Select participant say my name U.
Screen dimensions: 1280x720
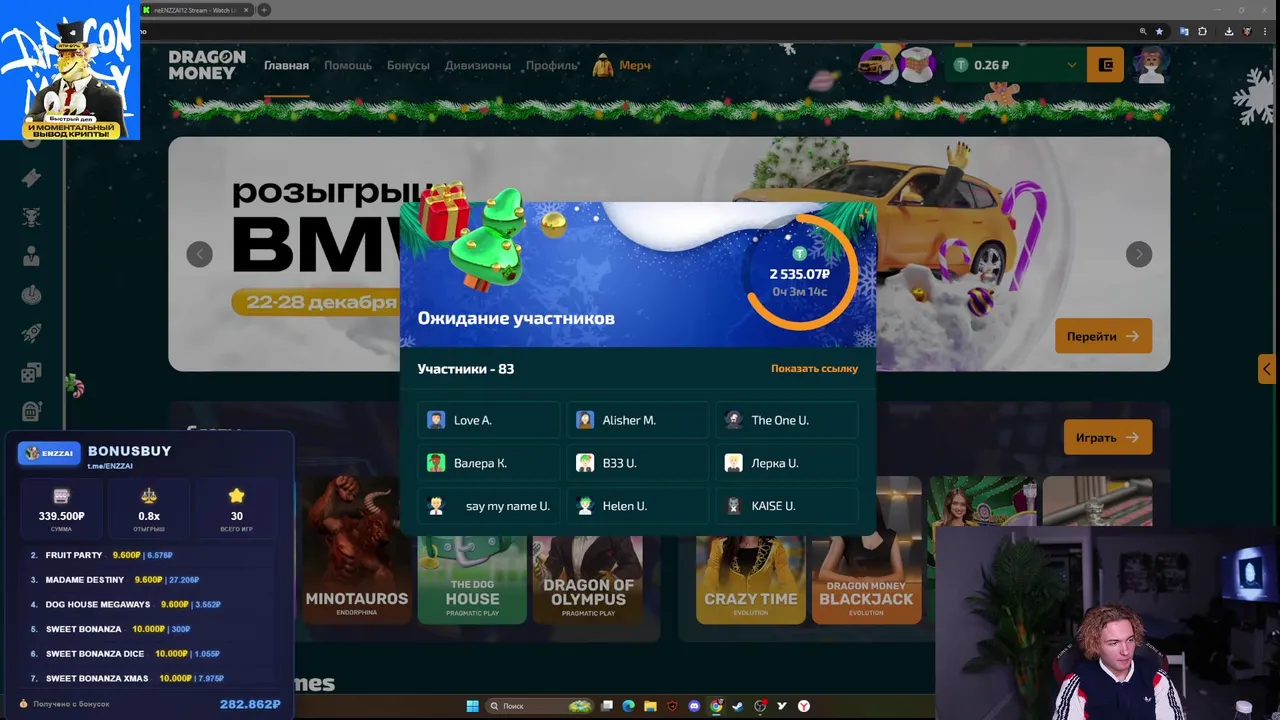click(x=488, y=506)
